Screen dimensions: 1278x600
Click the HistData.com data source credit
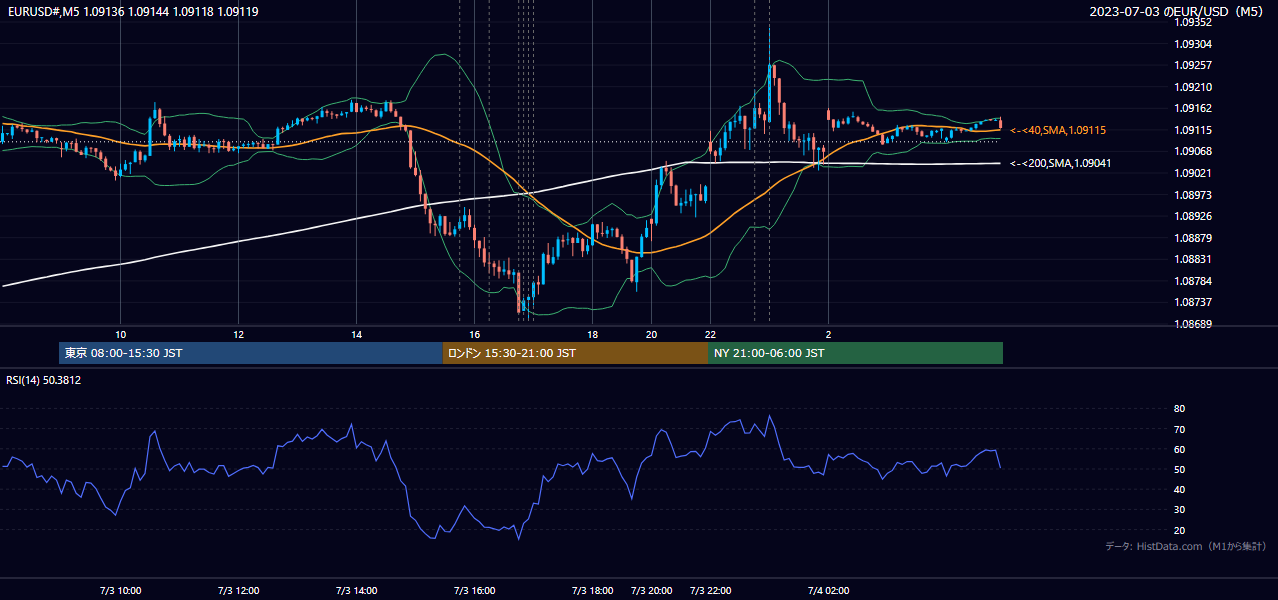point(1186,546)
